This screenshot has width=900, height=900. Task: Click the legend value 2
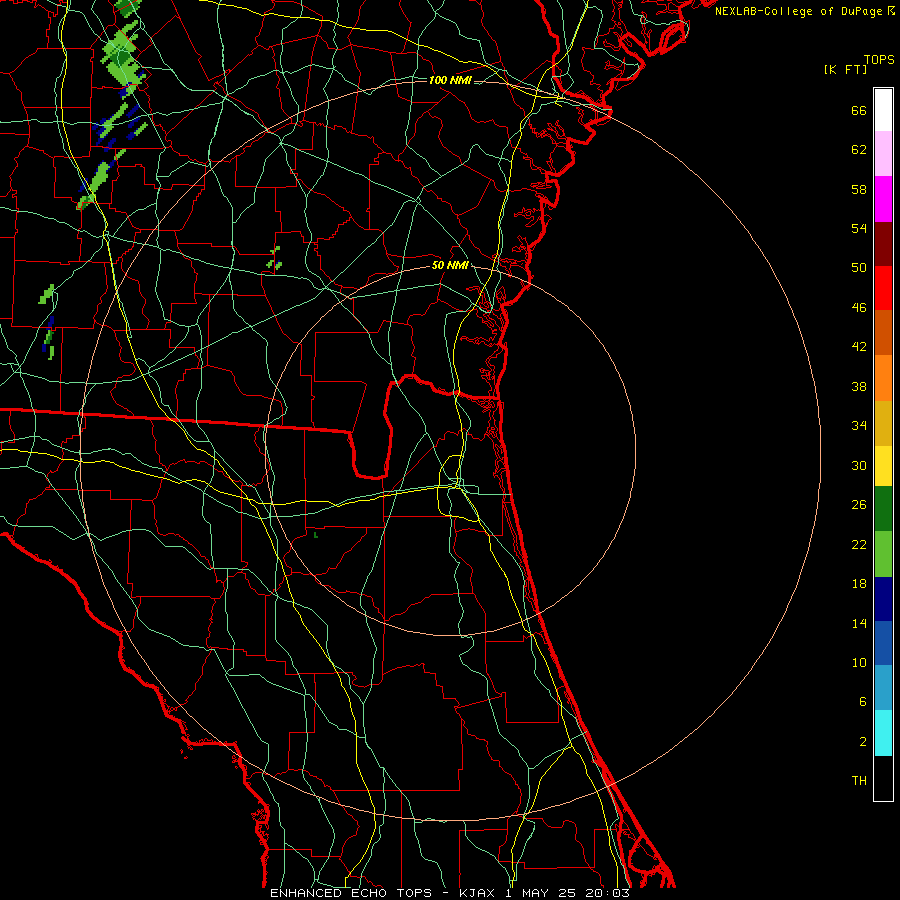[x=863, y=742]
